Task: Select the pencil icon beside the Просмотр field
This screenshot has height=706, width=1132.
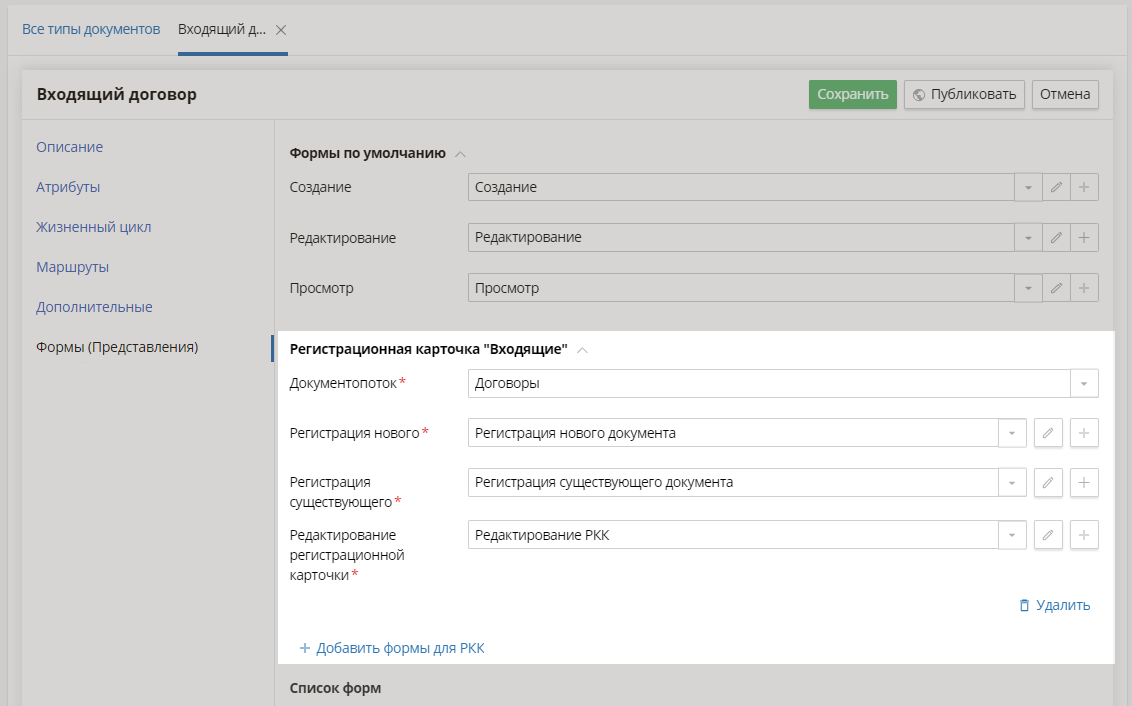Action: 1057,287
